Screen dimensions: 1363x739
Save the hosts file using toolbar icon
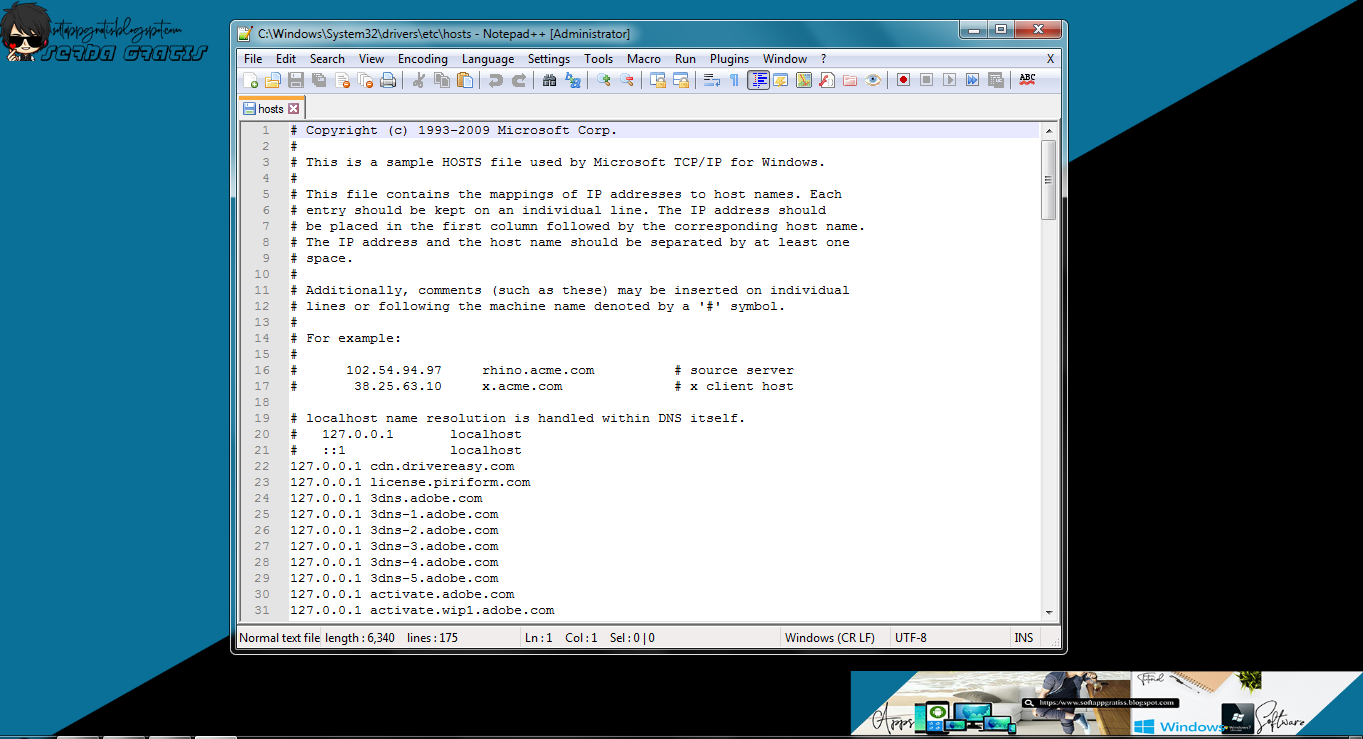pos(295,80)
